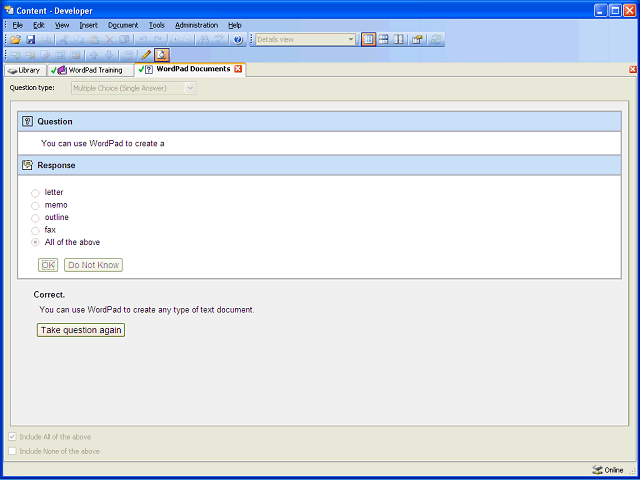Image resolution: width=640 pixels, height=480 pixels.
Task: Delete using the red X toolbar icon
Action: 109,40
